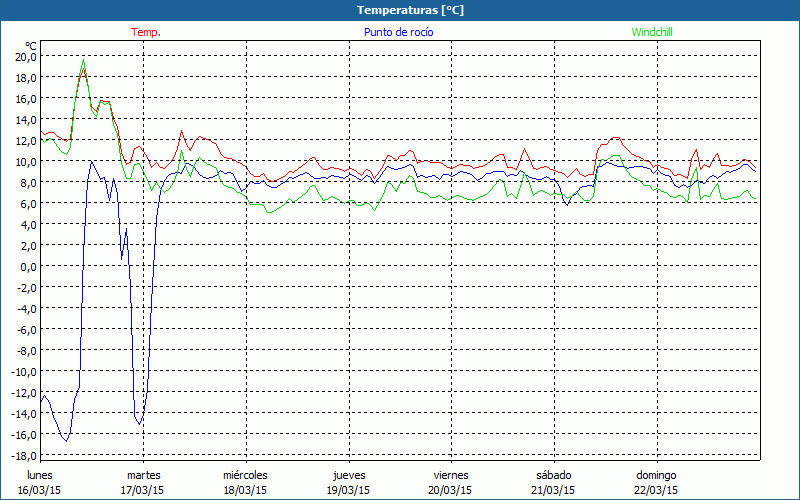
Task: Click the 10,0 y-axis value label
Action: click(26, 162)
